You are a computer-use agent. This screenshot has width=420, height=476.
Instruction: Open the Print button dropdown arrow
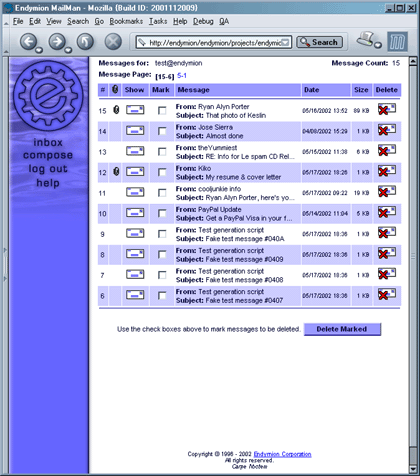[378, 45]
